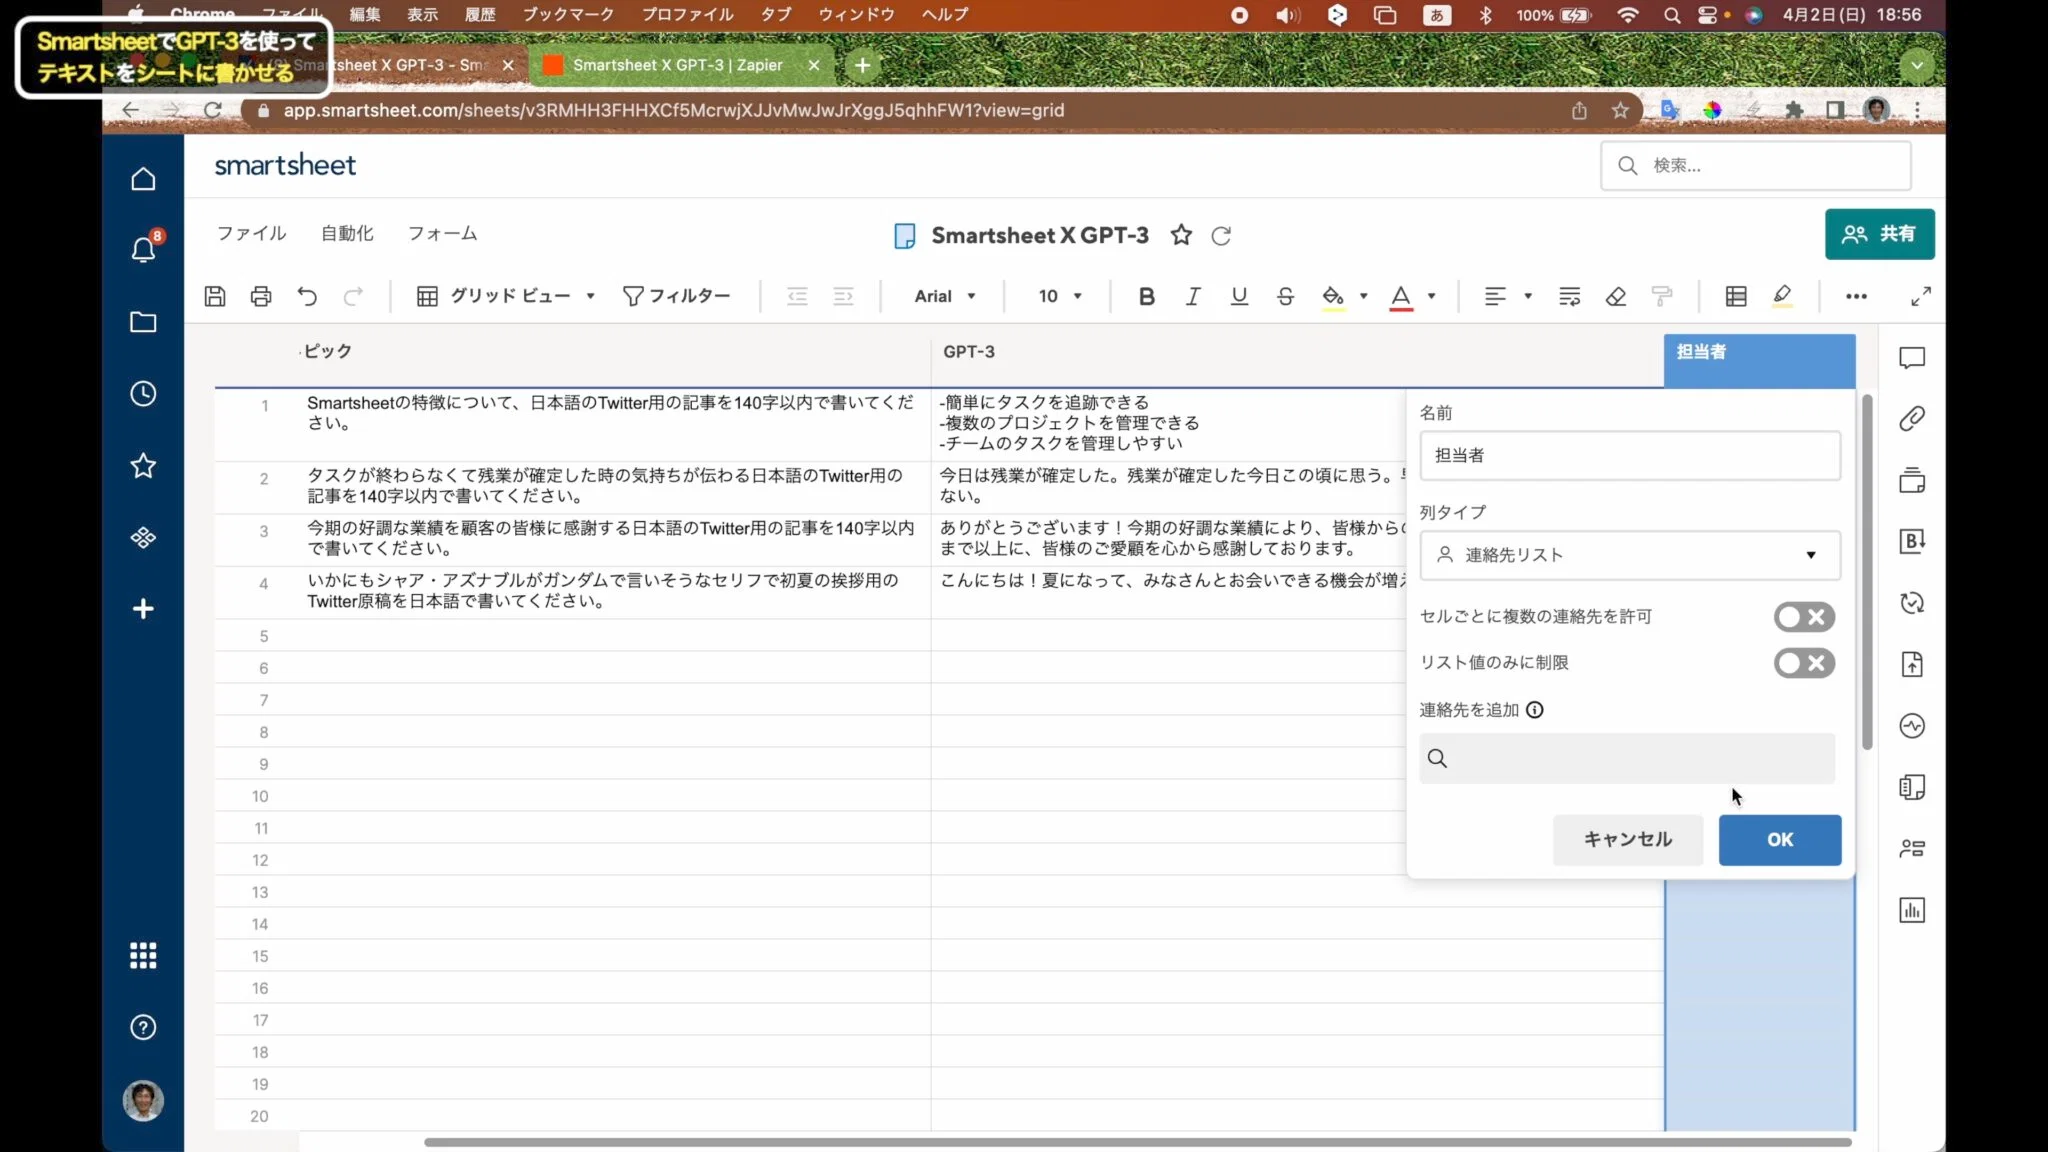This screenshot has width=2048, height=1152.
Task: Open the font size 10 dropdown
Action: [x=1060, y=296]
